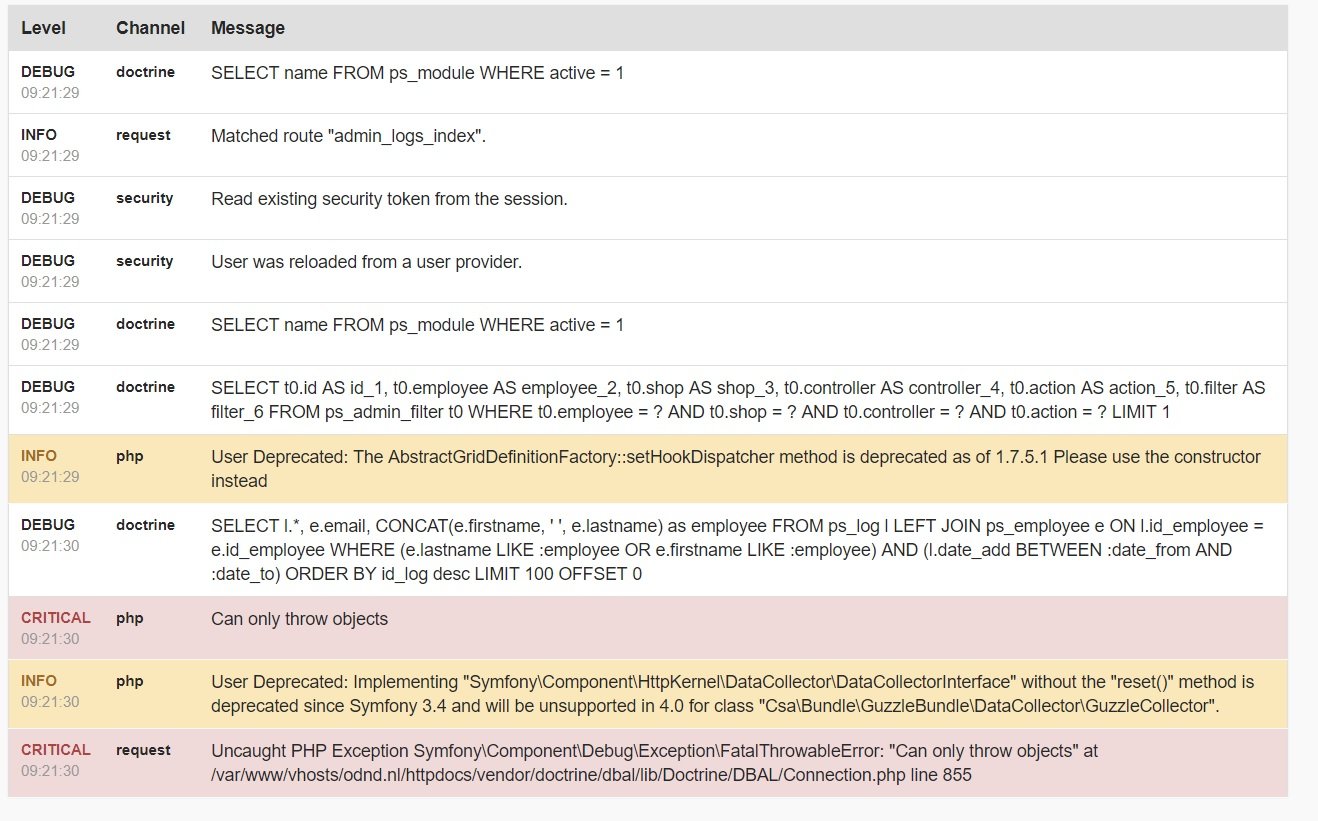
Task: Click the Can only throw objects message
Action: coord(299,619)
